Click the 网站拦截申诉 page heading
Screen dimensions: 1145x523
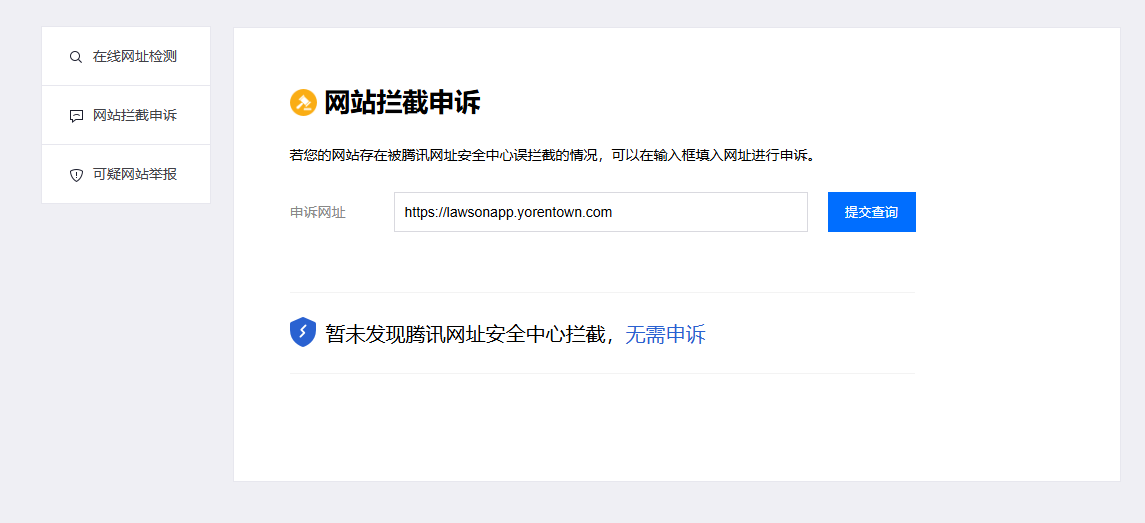(402, 103)
